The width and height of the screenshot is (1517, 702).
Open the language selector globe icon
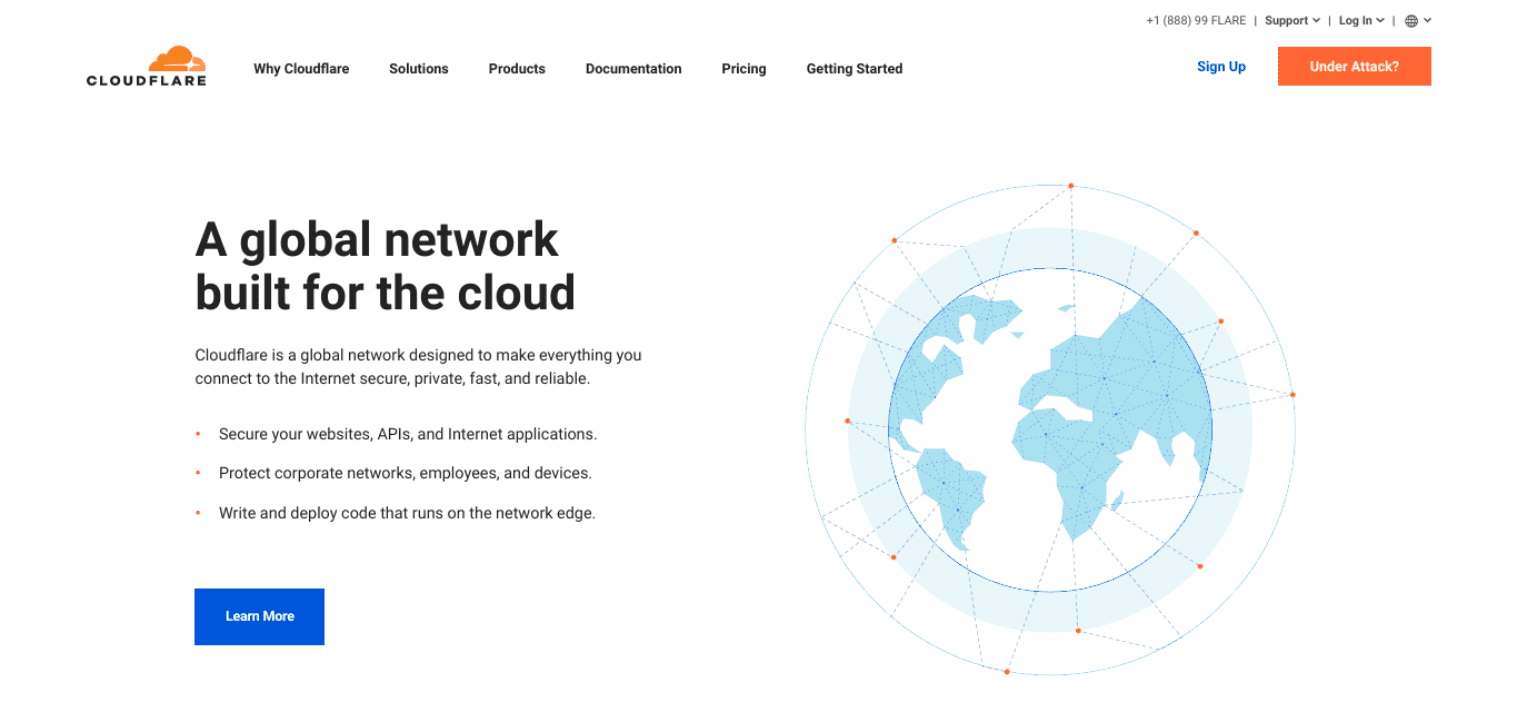(x=1412, y=20)
